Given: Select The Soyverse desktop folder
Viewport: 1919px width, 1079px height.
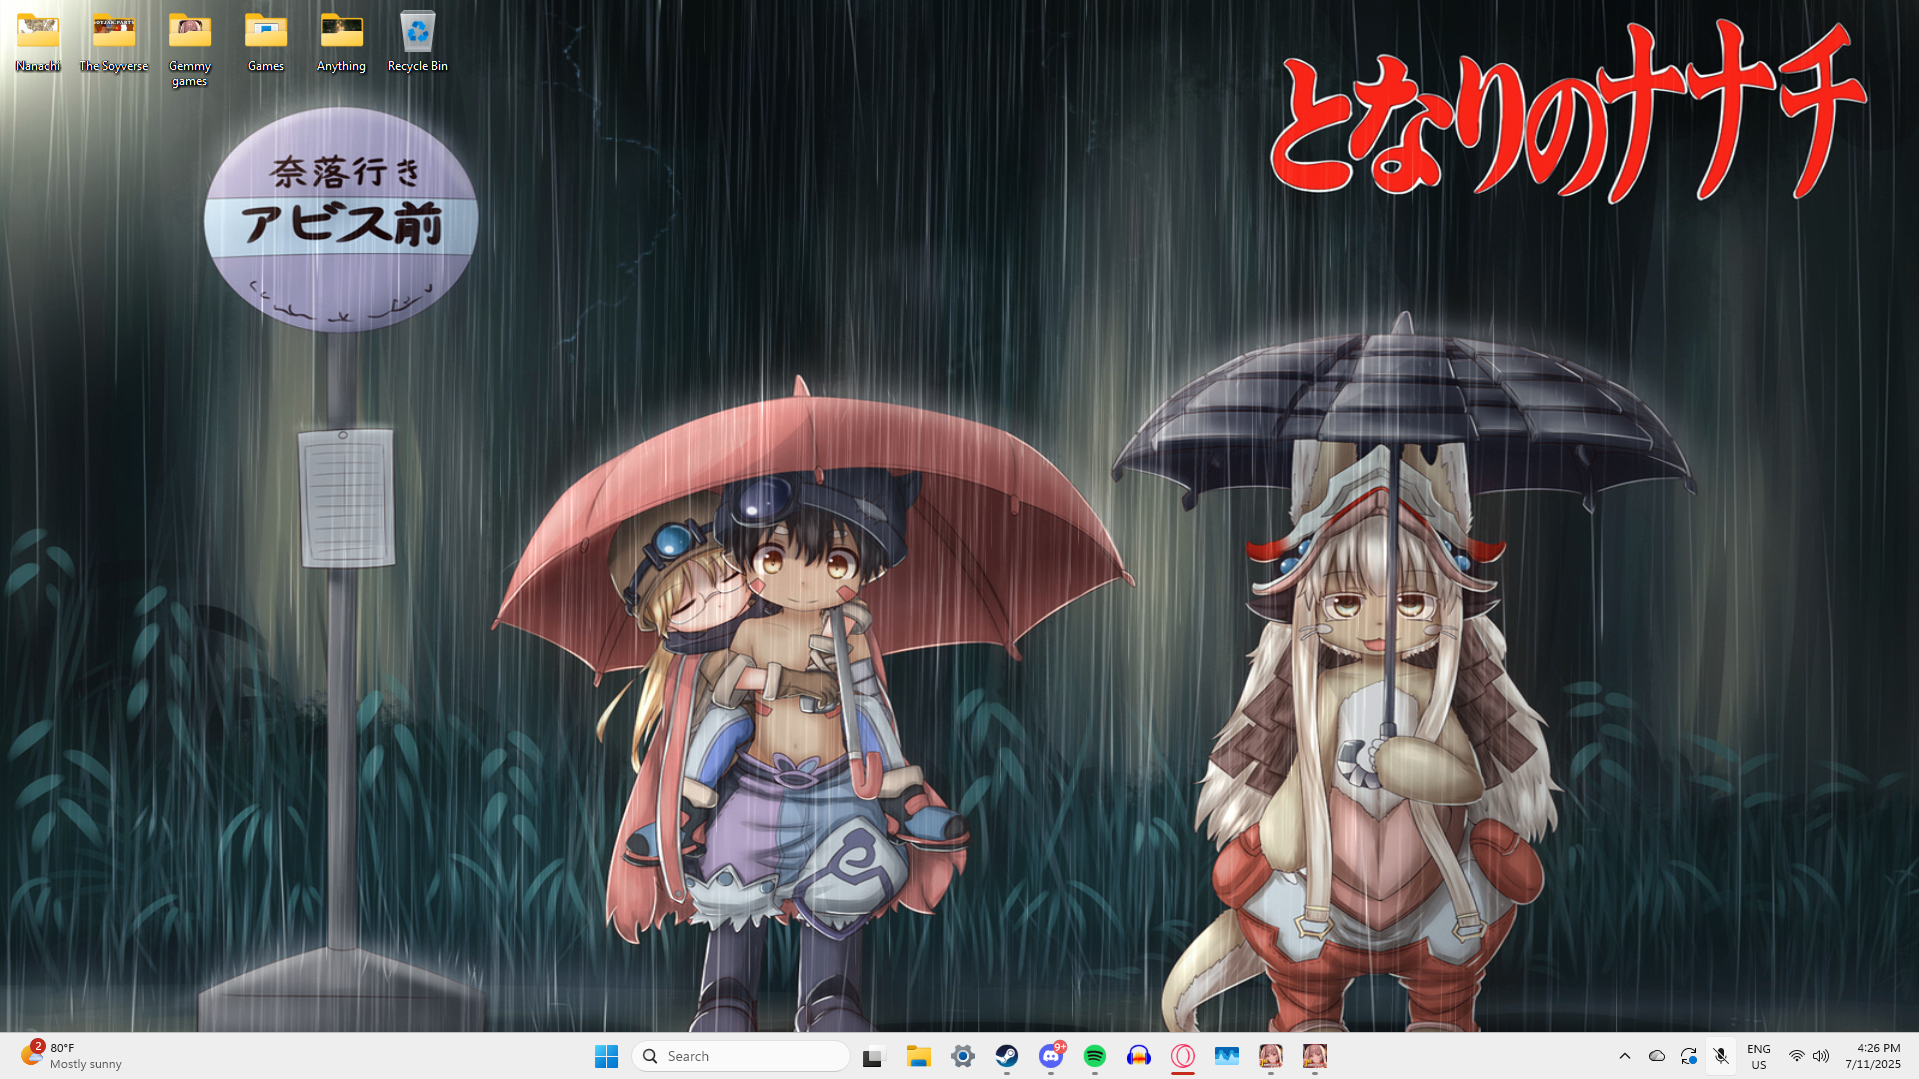Looking at the screenshot, I should click(114, 42).
